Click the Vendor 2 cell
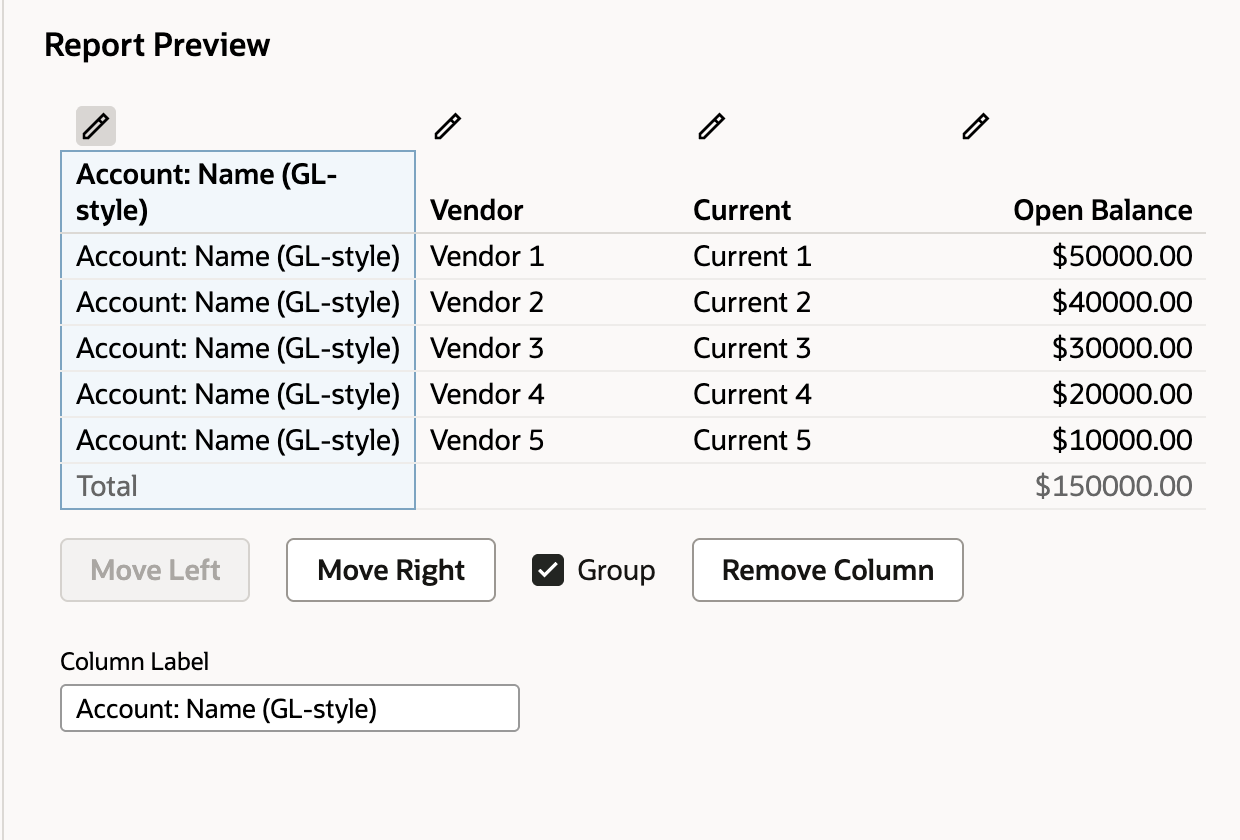Image resolution: width=1240 pixels, height=840 pixels. click(487, 302)
